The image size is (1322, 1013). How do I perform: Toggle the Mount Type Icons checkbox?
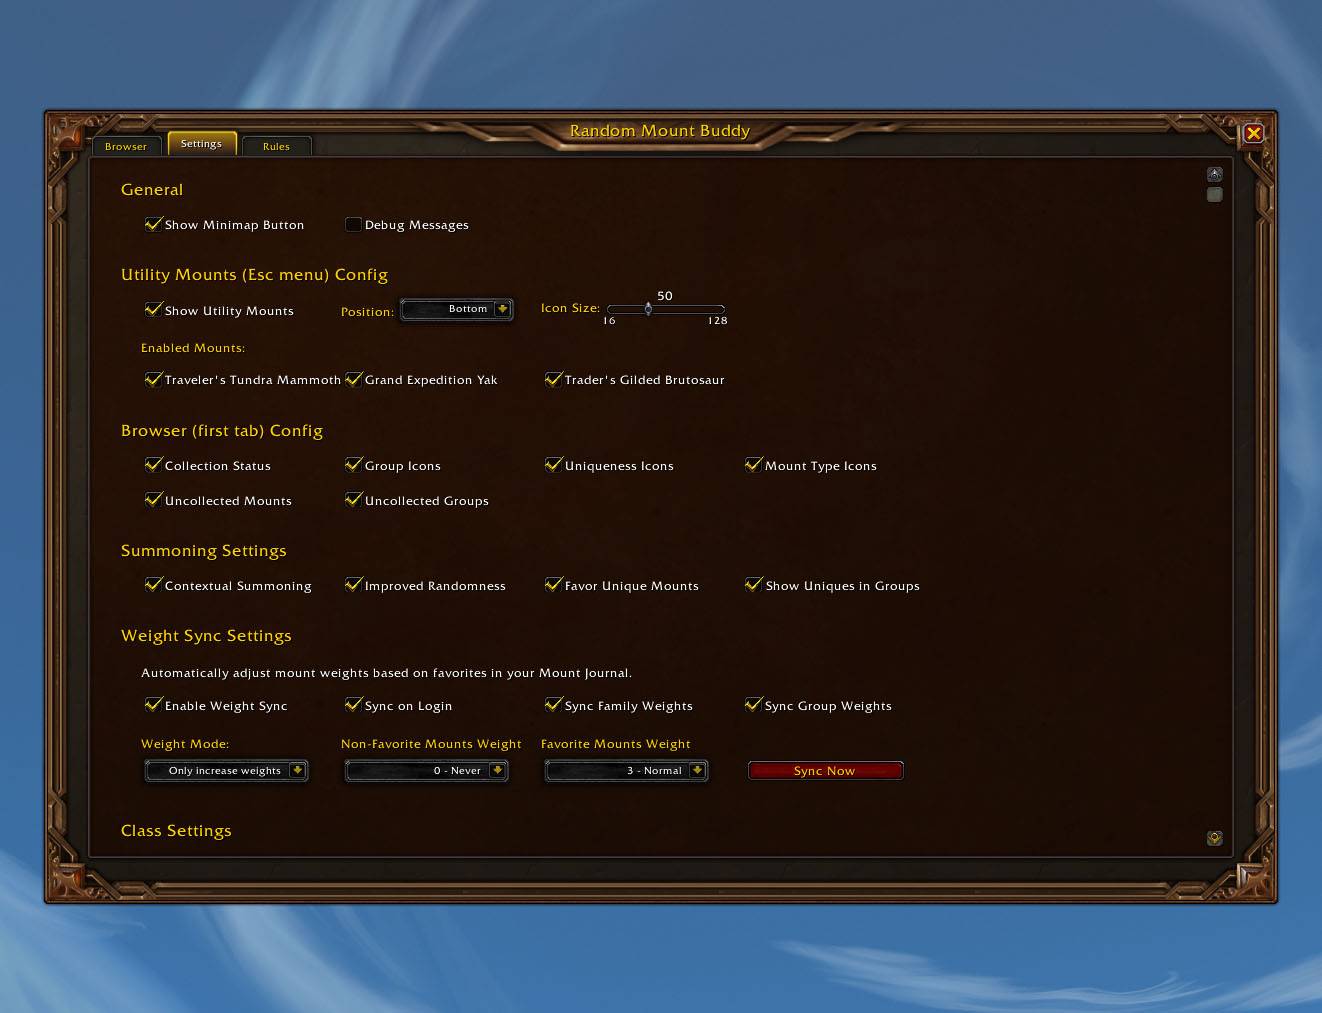(753, 465)
